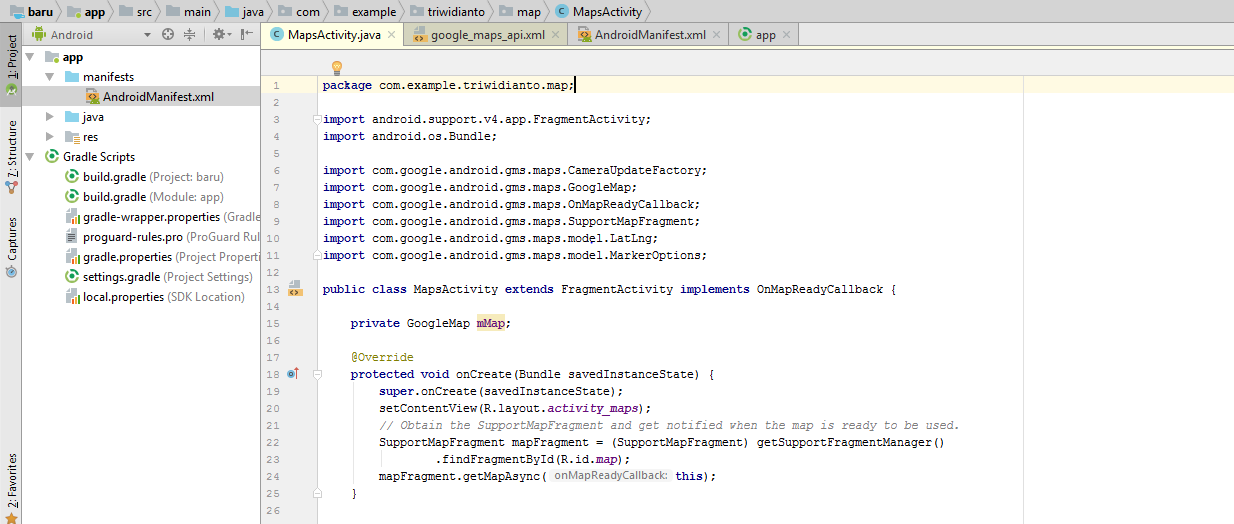Fold the onCreate method at line 18

(317, 374)
